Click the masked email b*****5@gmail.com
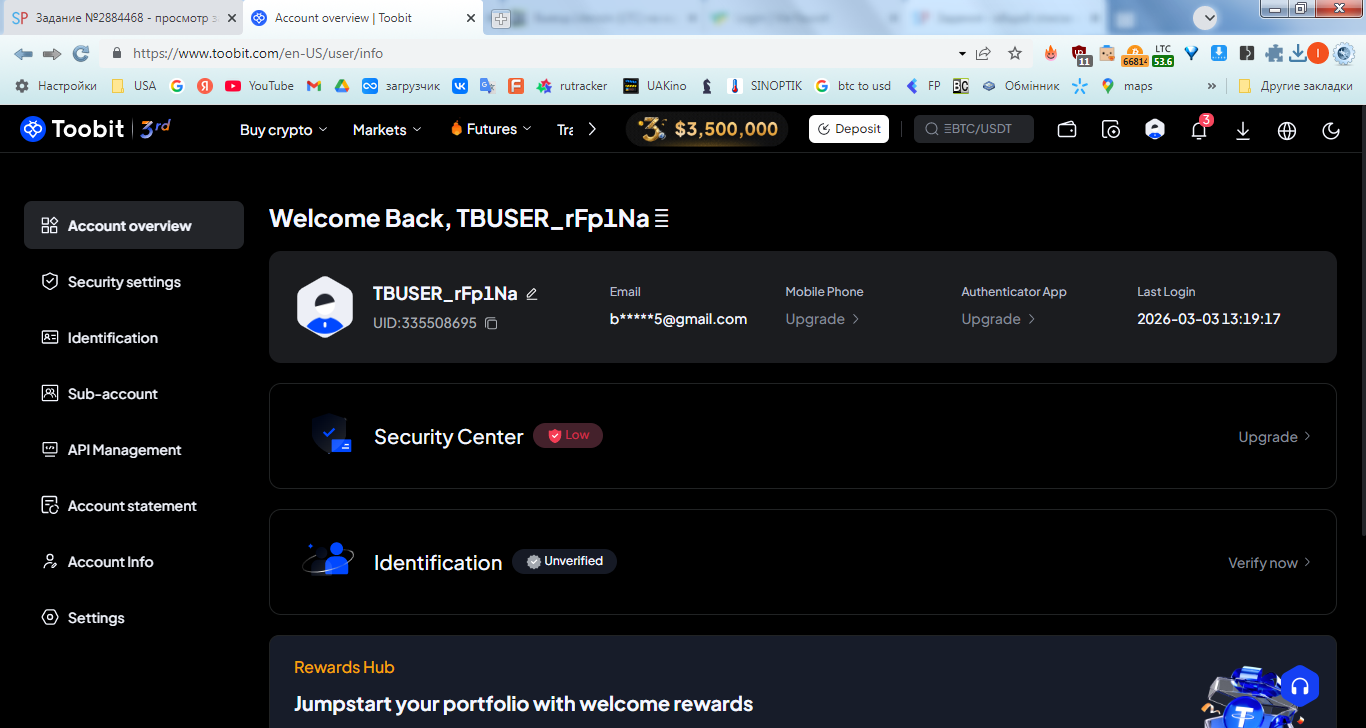This screenshot has height=728, width=1366. [679, 319]
